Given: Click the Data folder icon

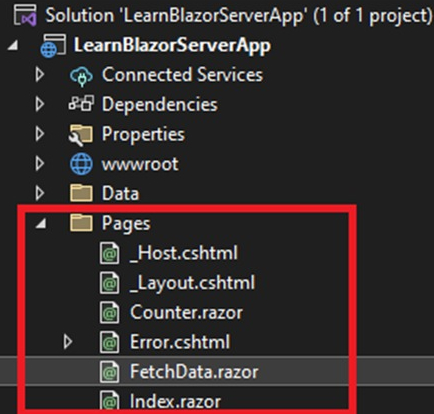Looking at the screenshot, I should coord(81,193).
